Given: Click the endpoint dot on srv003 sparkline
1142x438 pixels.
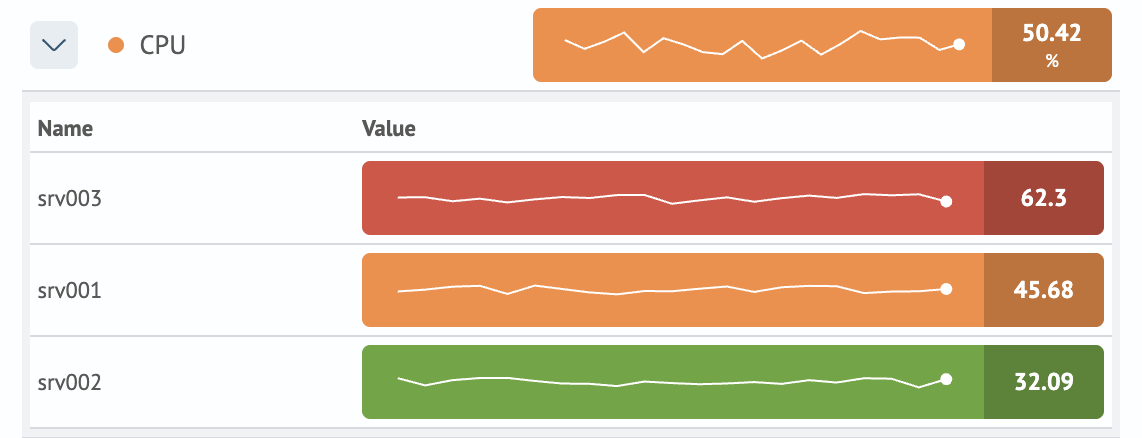Looking at the screenshot, I should [946, 201].
